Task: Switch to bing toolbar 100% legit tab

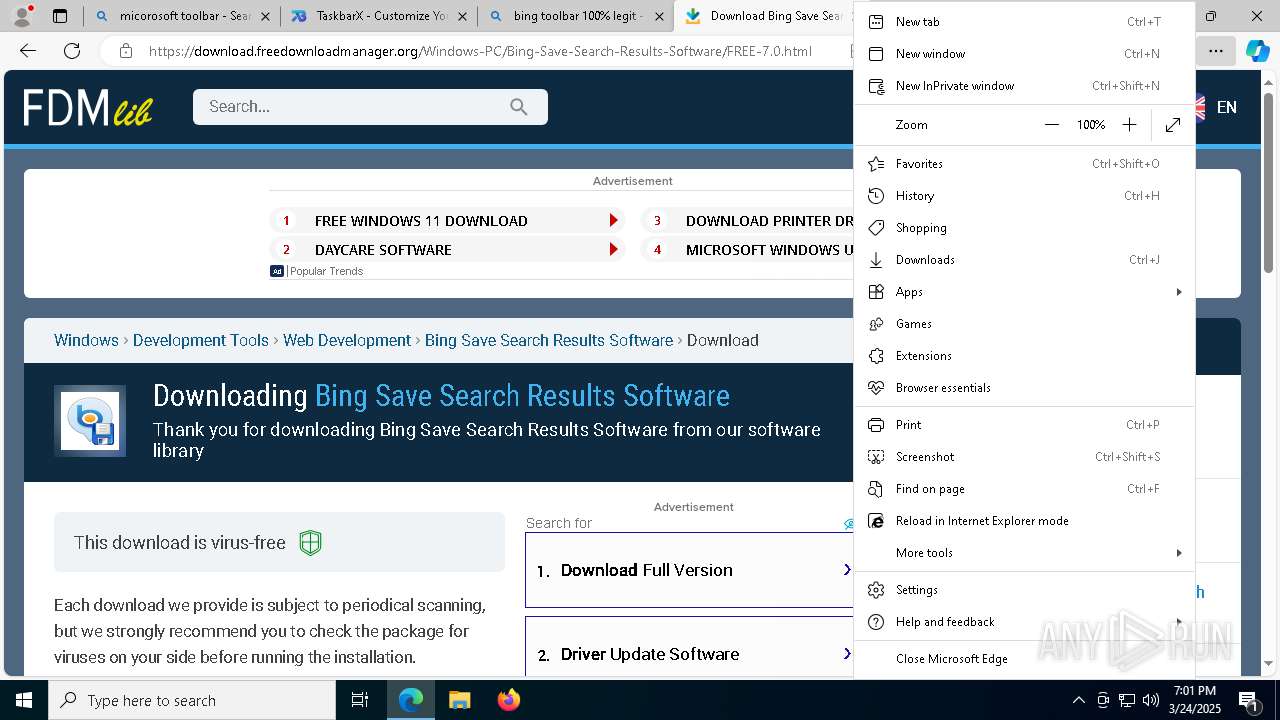Action: tap(577, 16)
